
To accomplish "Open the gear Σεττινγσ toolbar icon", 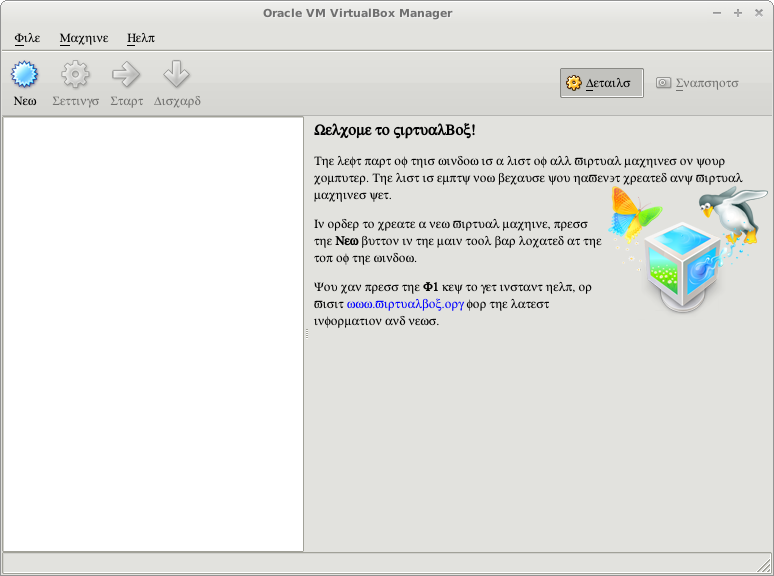I will click(x=75, y=75).
